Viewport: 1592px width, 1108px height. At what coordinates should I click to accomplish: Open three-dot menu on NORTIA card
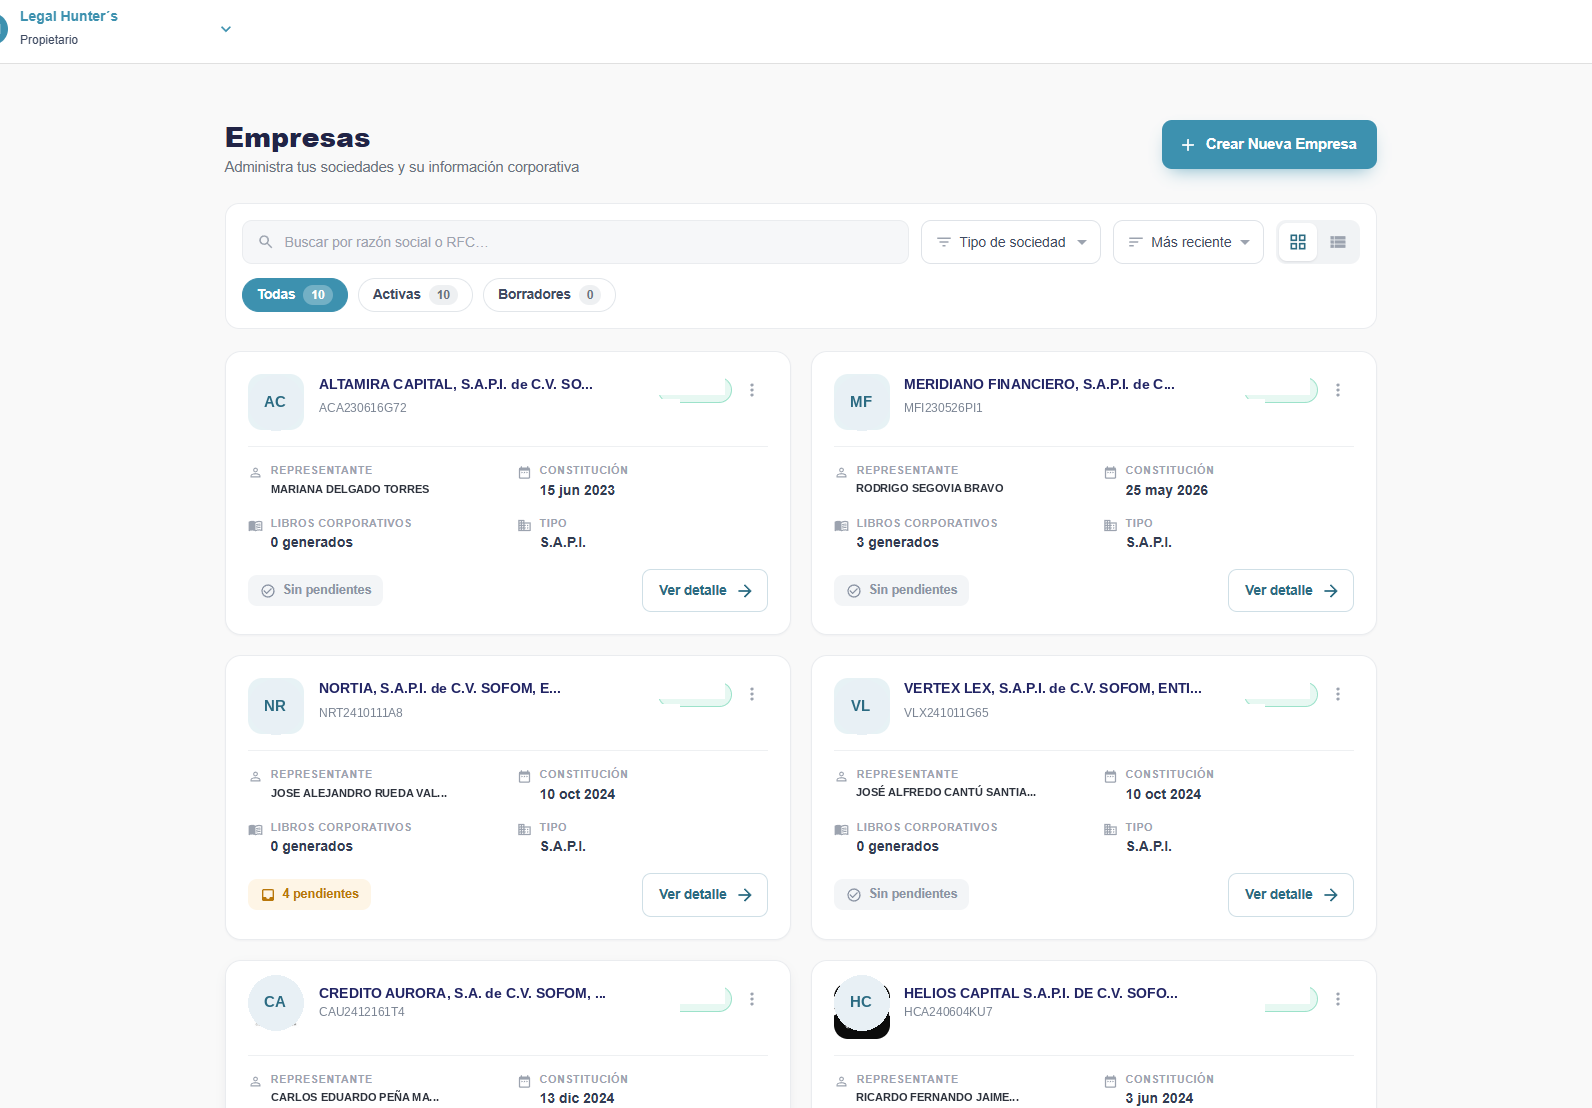752,694
